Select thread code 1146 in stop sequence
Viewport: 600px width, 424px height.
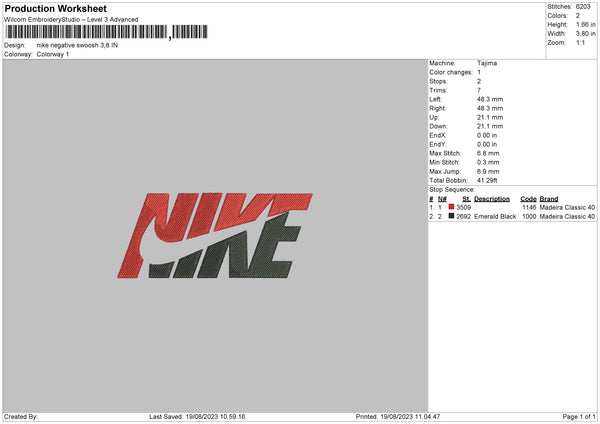pos(529,207)
